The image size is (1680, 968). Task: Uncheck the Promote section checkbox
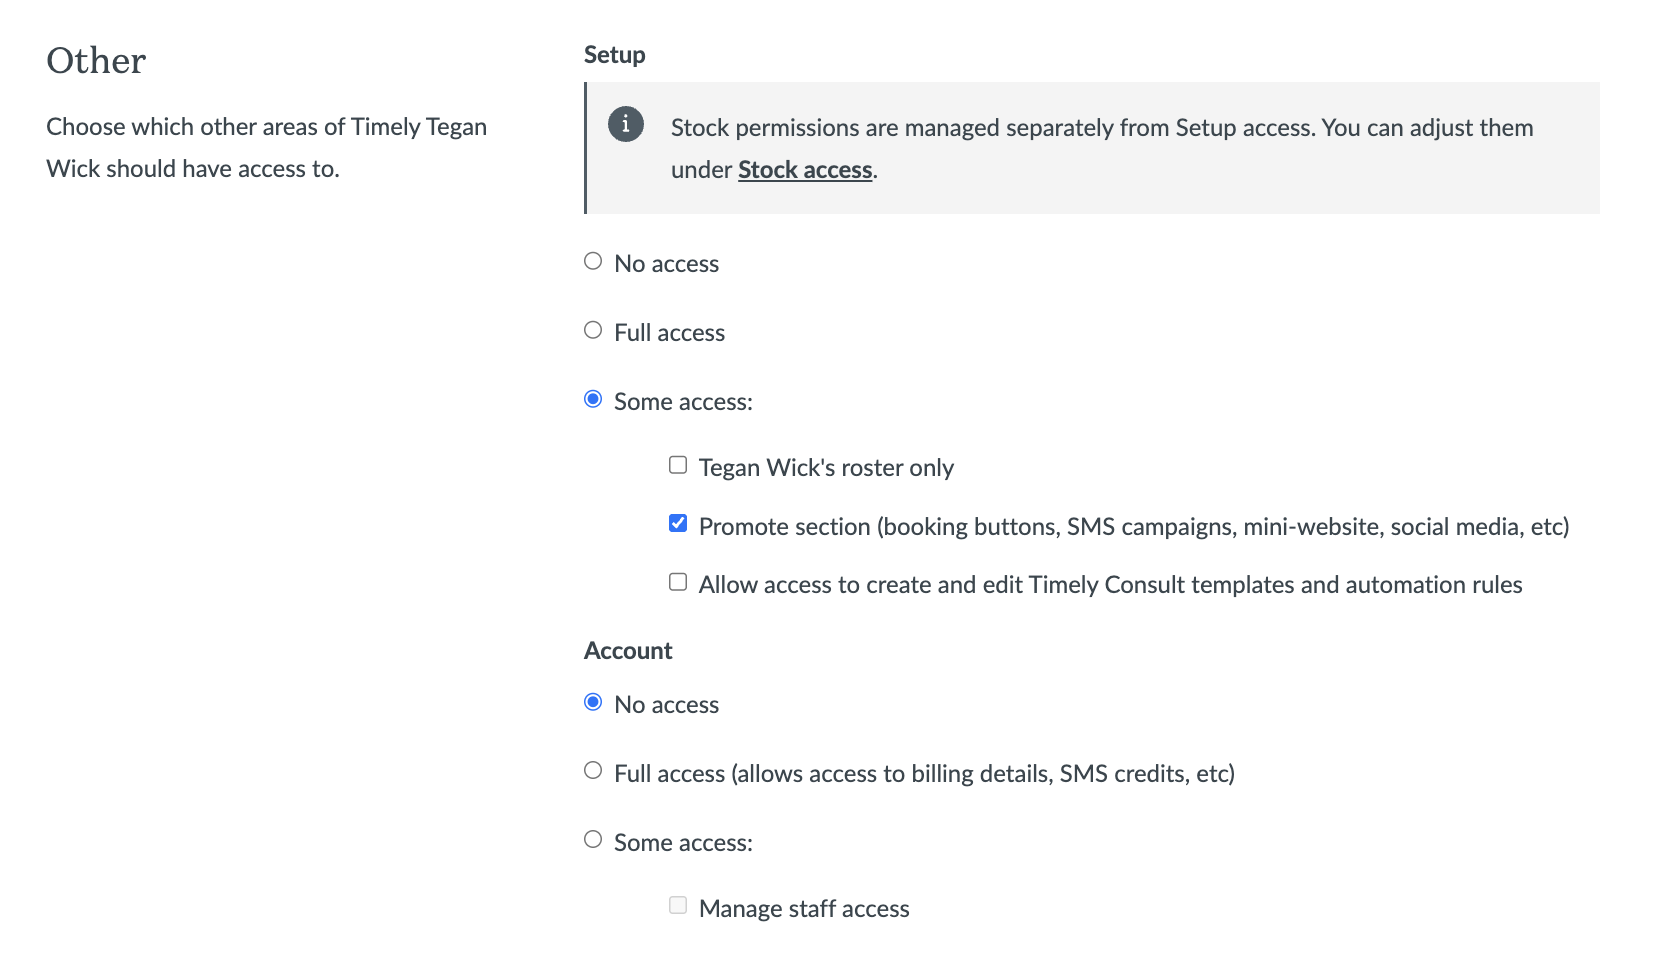[678, 524]
